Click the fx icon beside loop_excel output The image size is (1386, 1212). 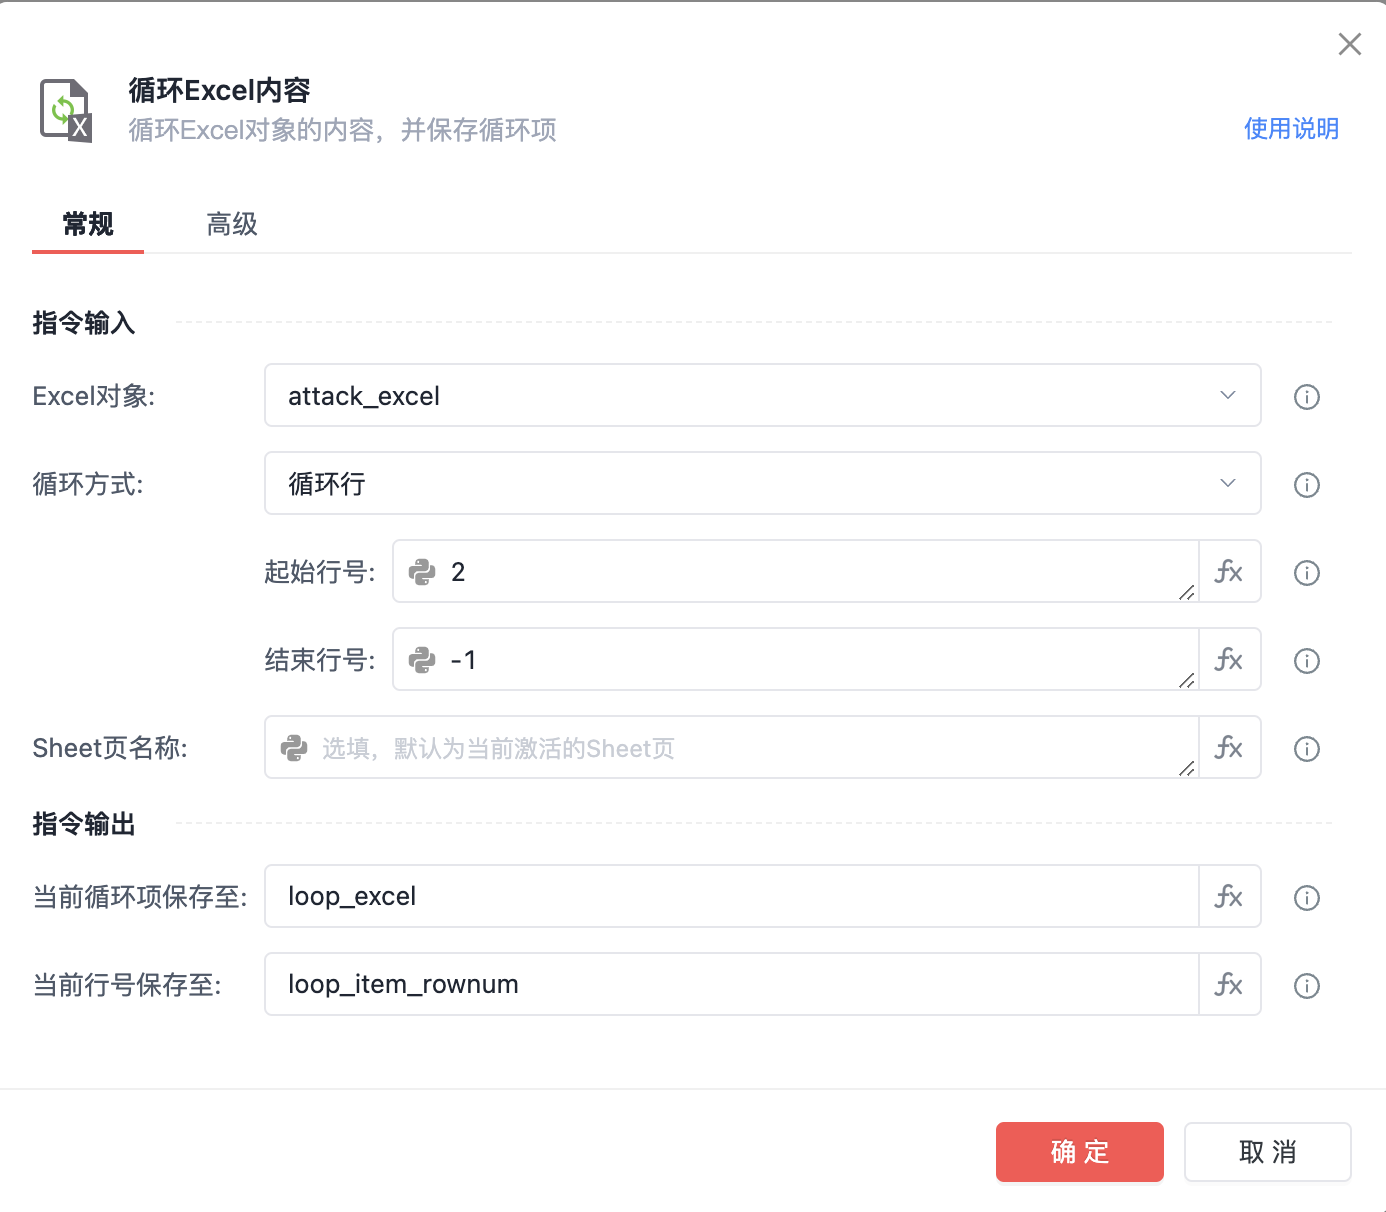click(1229, 896)
